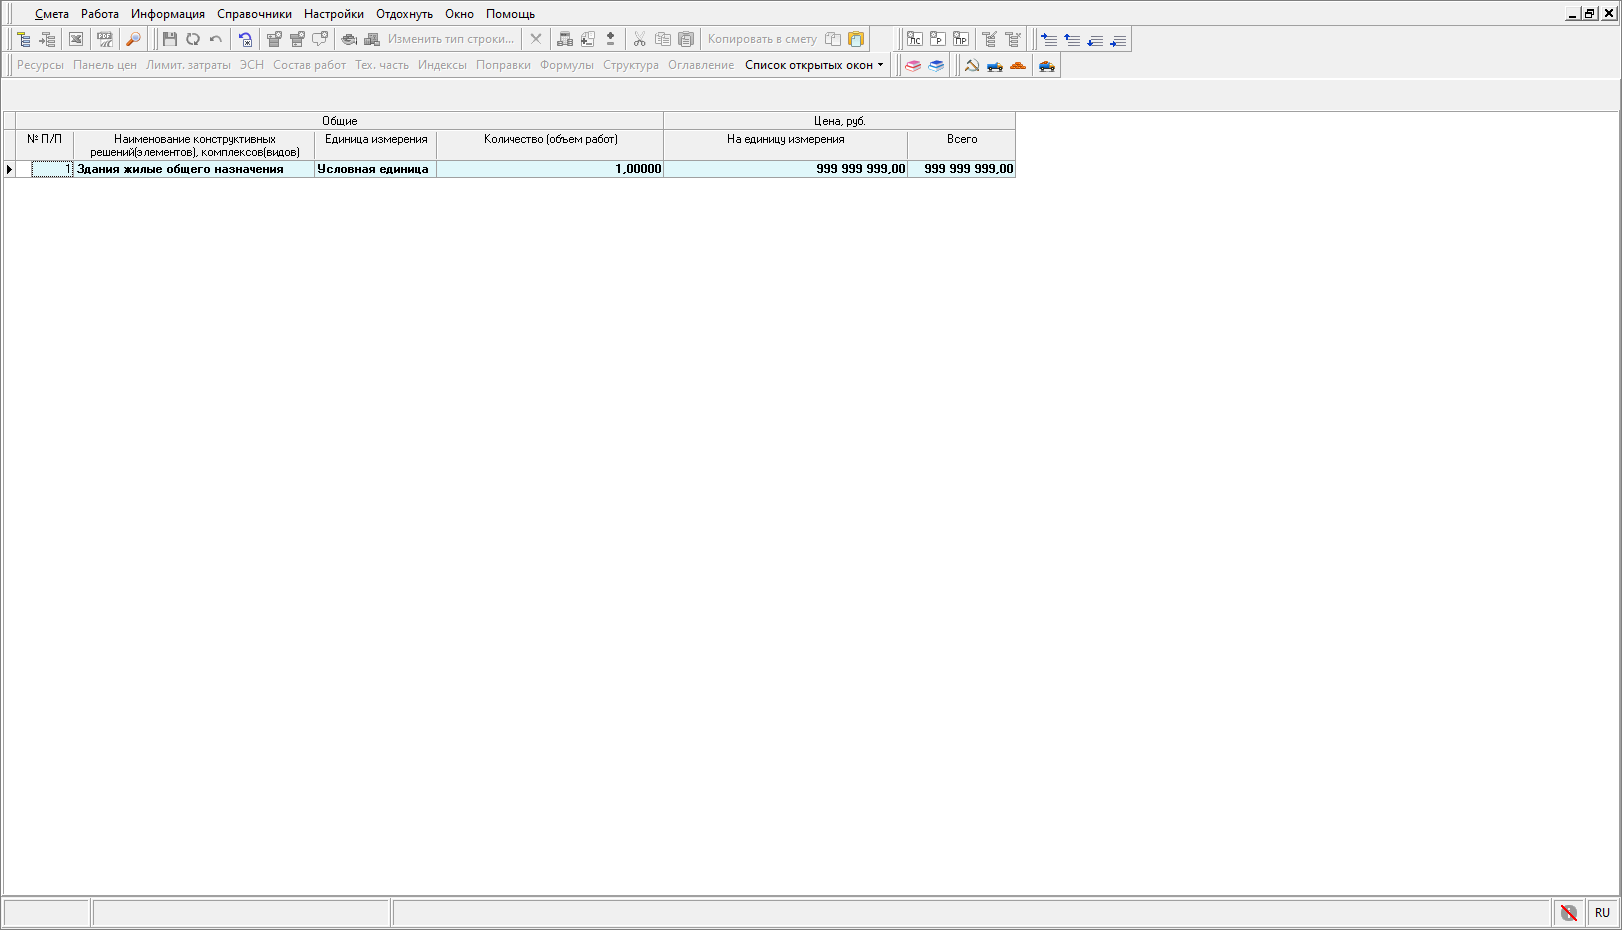Viewport: 1622px width, 930px height.
Task: Click the yellow clipboard paste icon
Action: pos(856,39)
